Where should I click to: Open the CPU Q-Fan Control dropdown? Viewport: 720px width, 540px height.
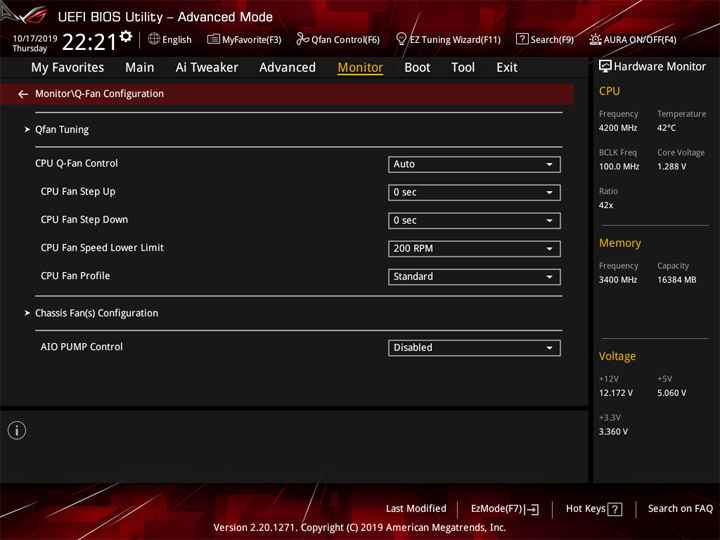point(474,164)
